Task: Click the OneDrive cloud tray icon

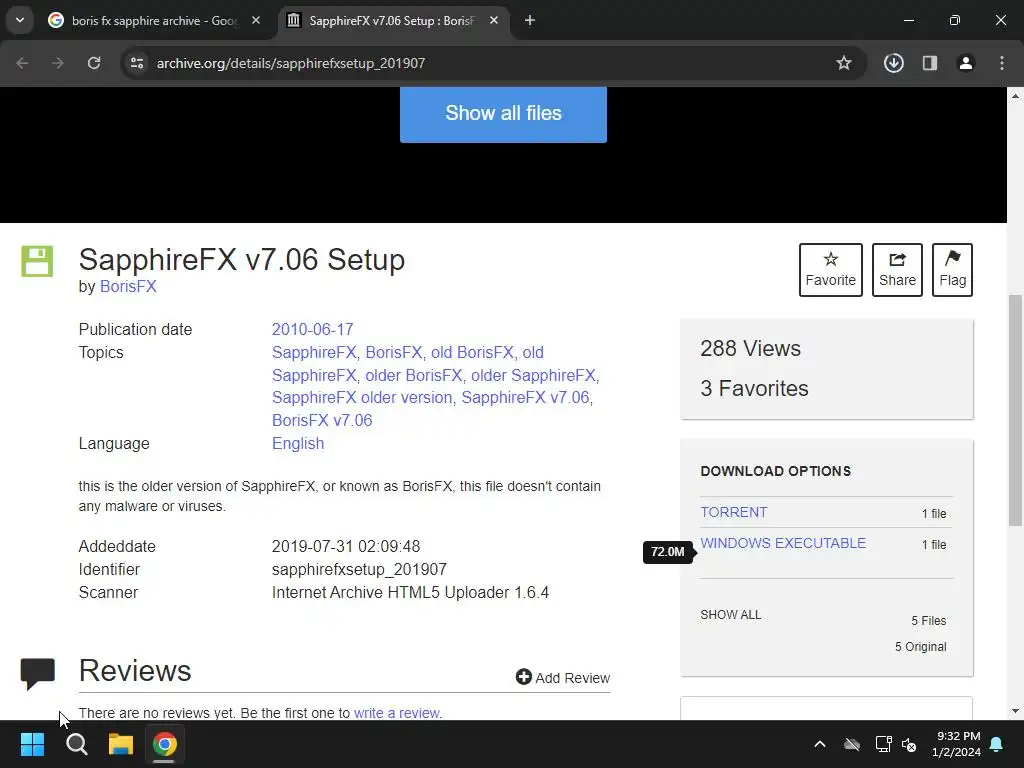Action: pyautogui.click(x=852, y=744)
